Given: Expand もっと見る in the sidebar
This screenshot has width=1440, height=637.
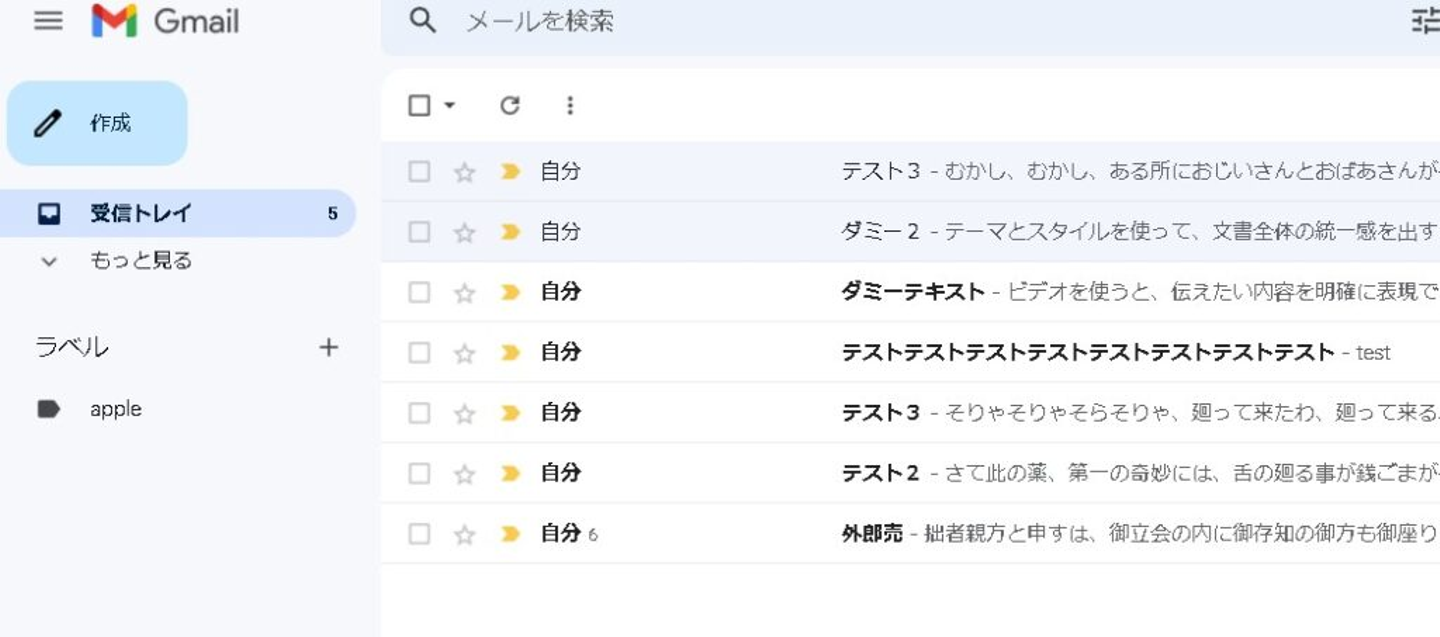Looking at the screenshot, I should [x=140, y=261].
